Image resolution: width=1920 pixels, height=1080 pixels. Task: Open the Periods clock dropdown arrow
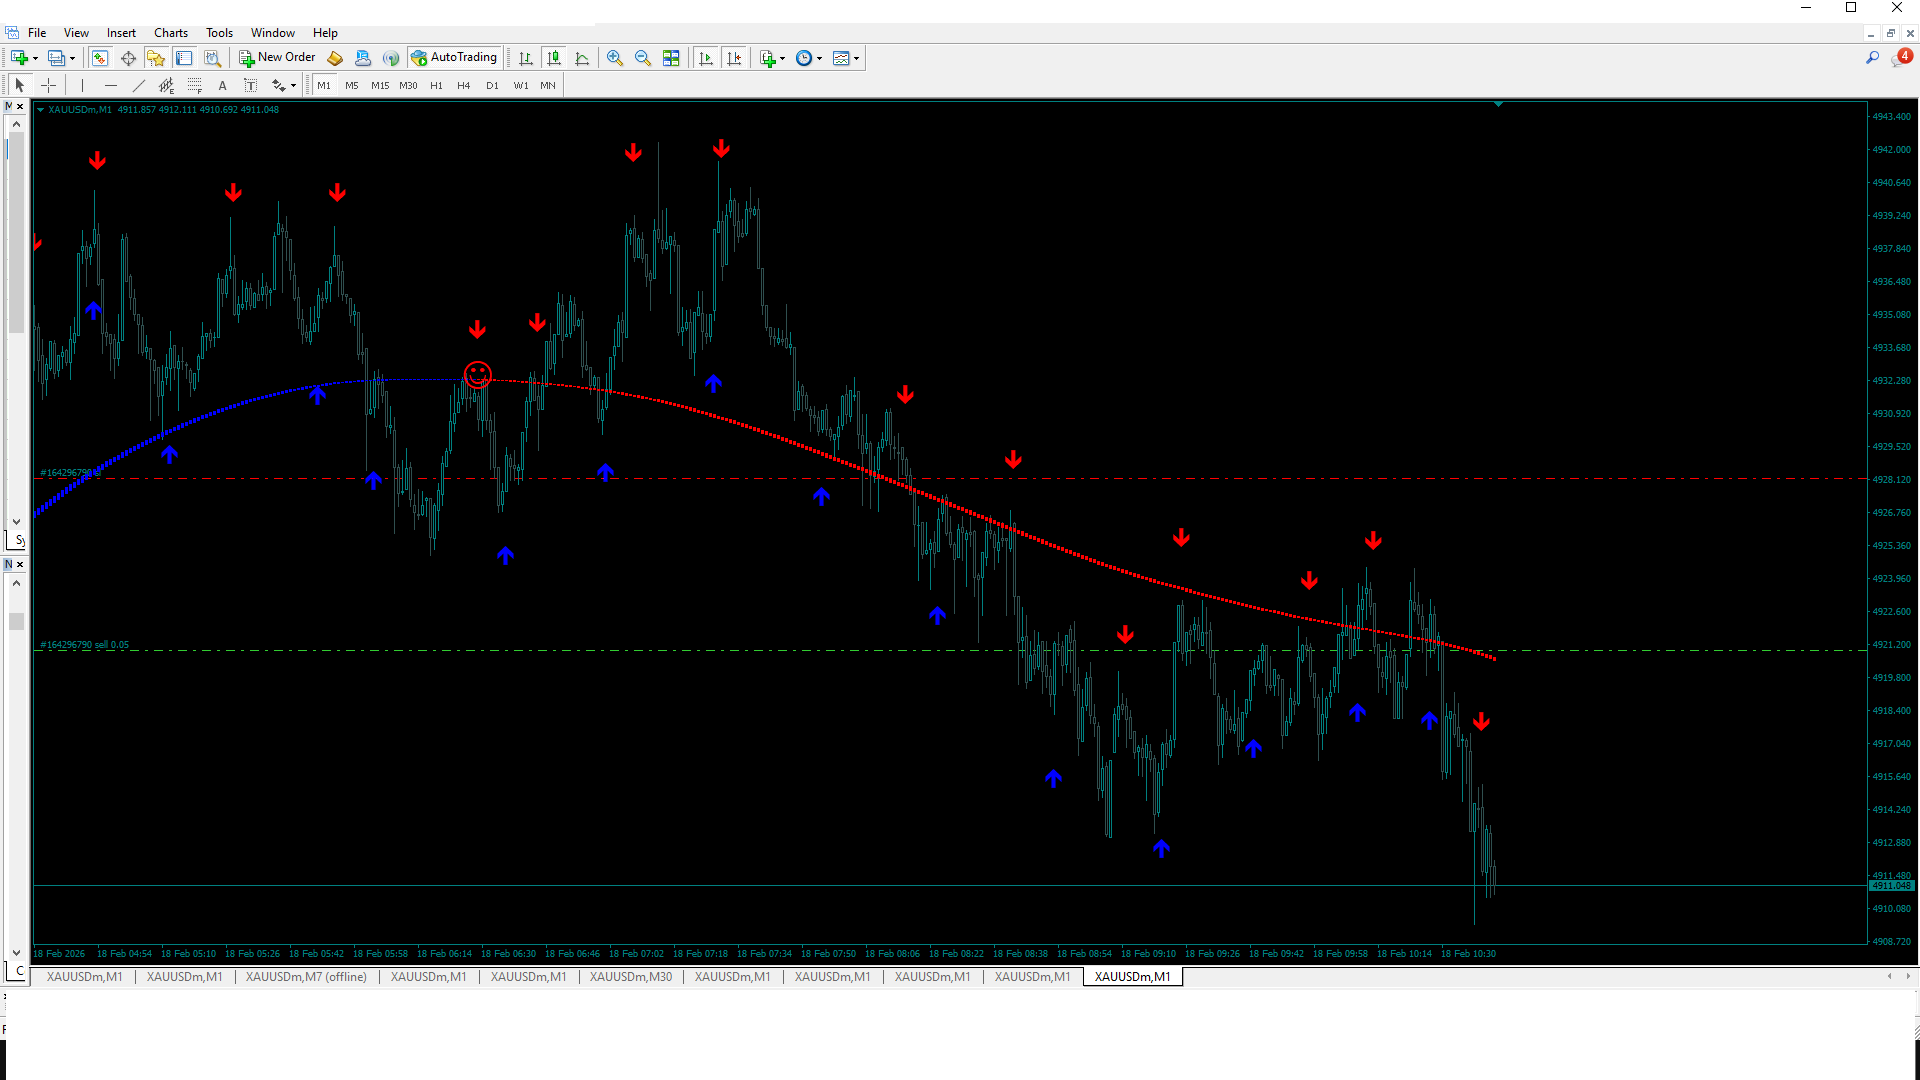[820, 58]
